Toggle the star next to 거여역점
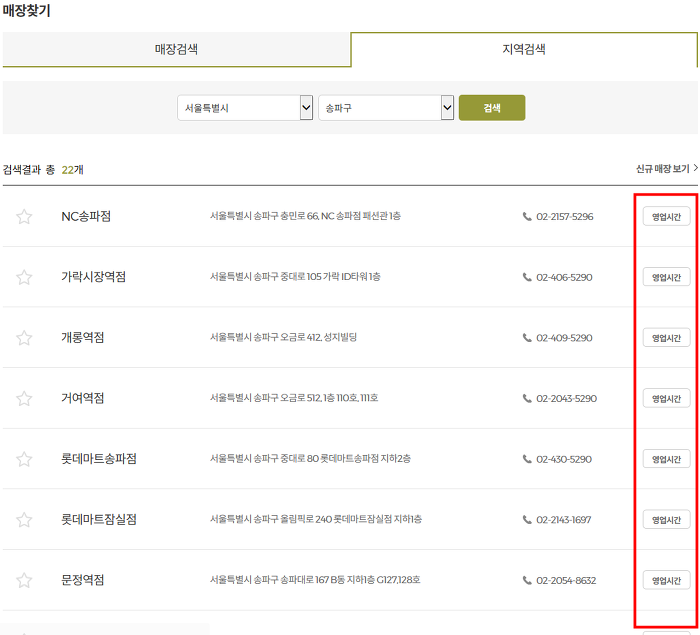700x635 pixels. pos(24,399)
